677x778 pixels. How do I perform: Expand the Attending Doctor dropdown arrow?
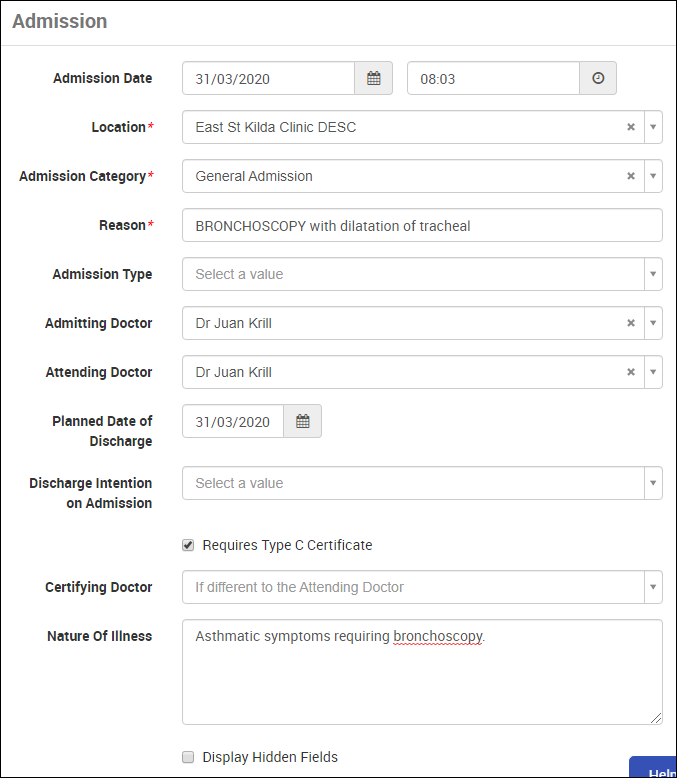(x=652, y=372)
